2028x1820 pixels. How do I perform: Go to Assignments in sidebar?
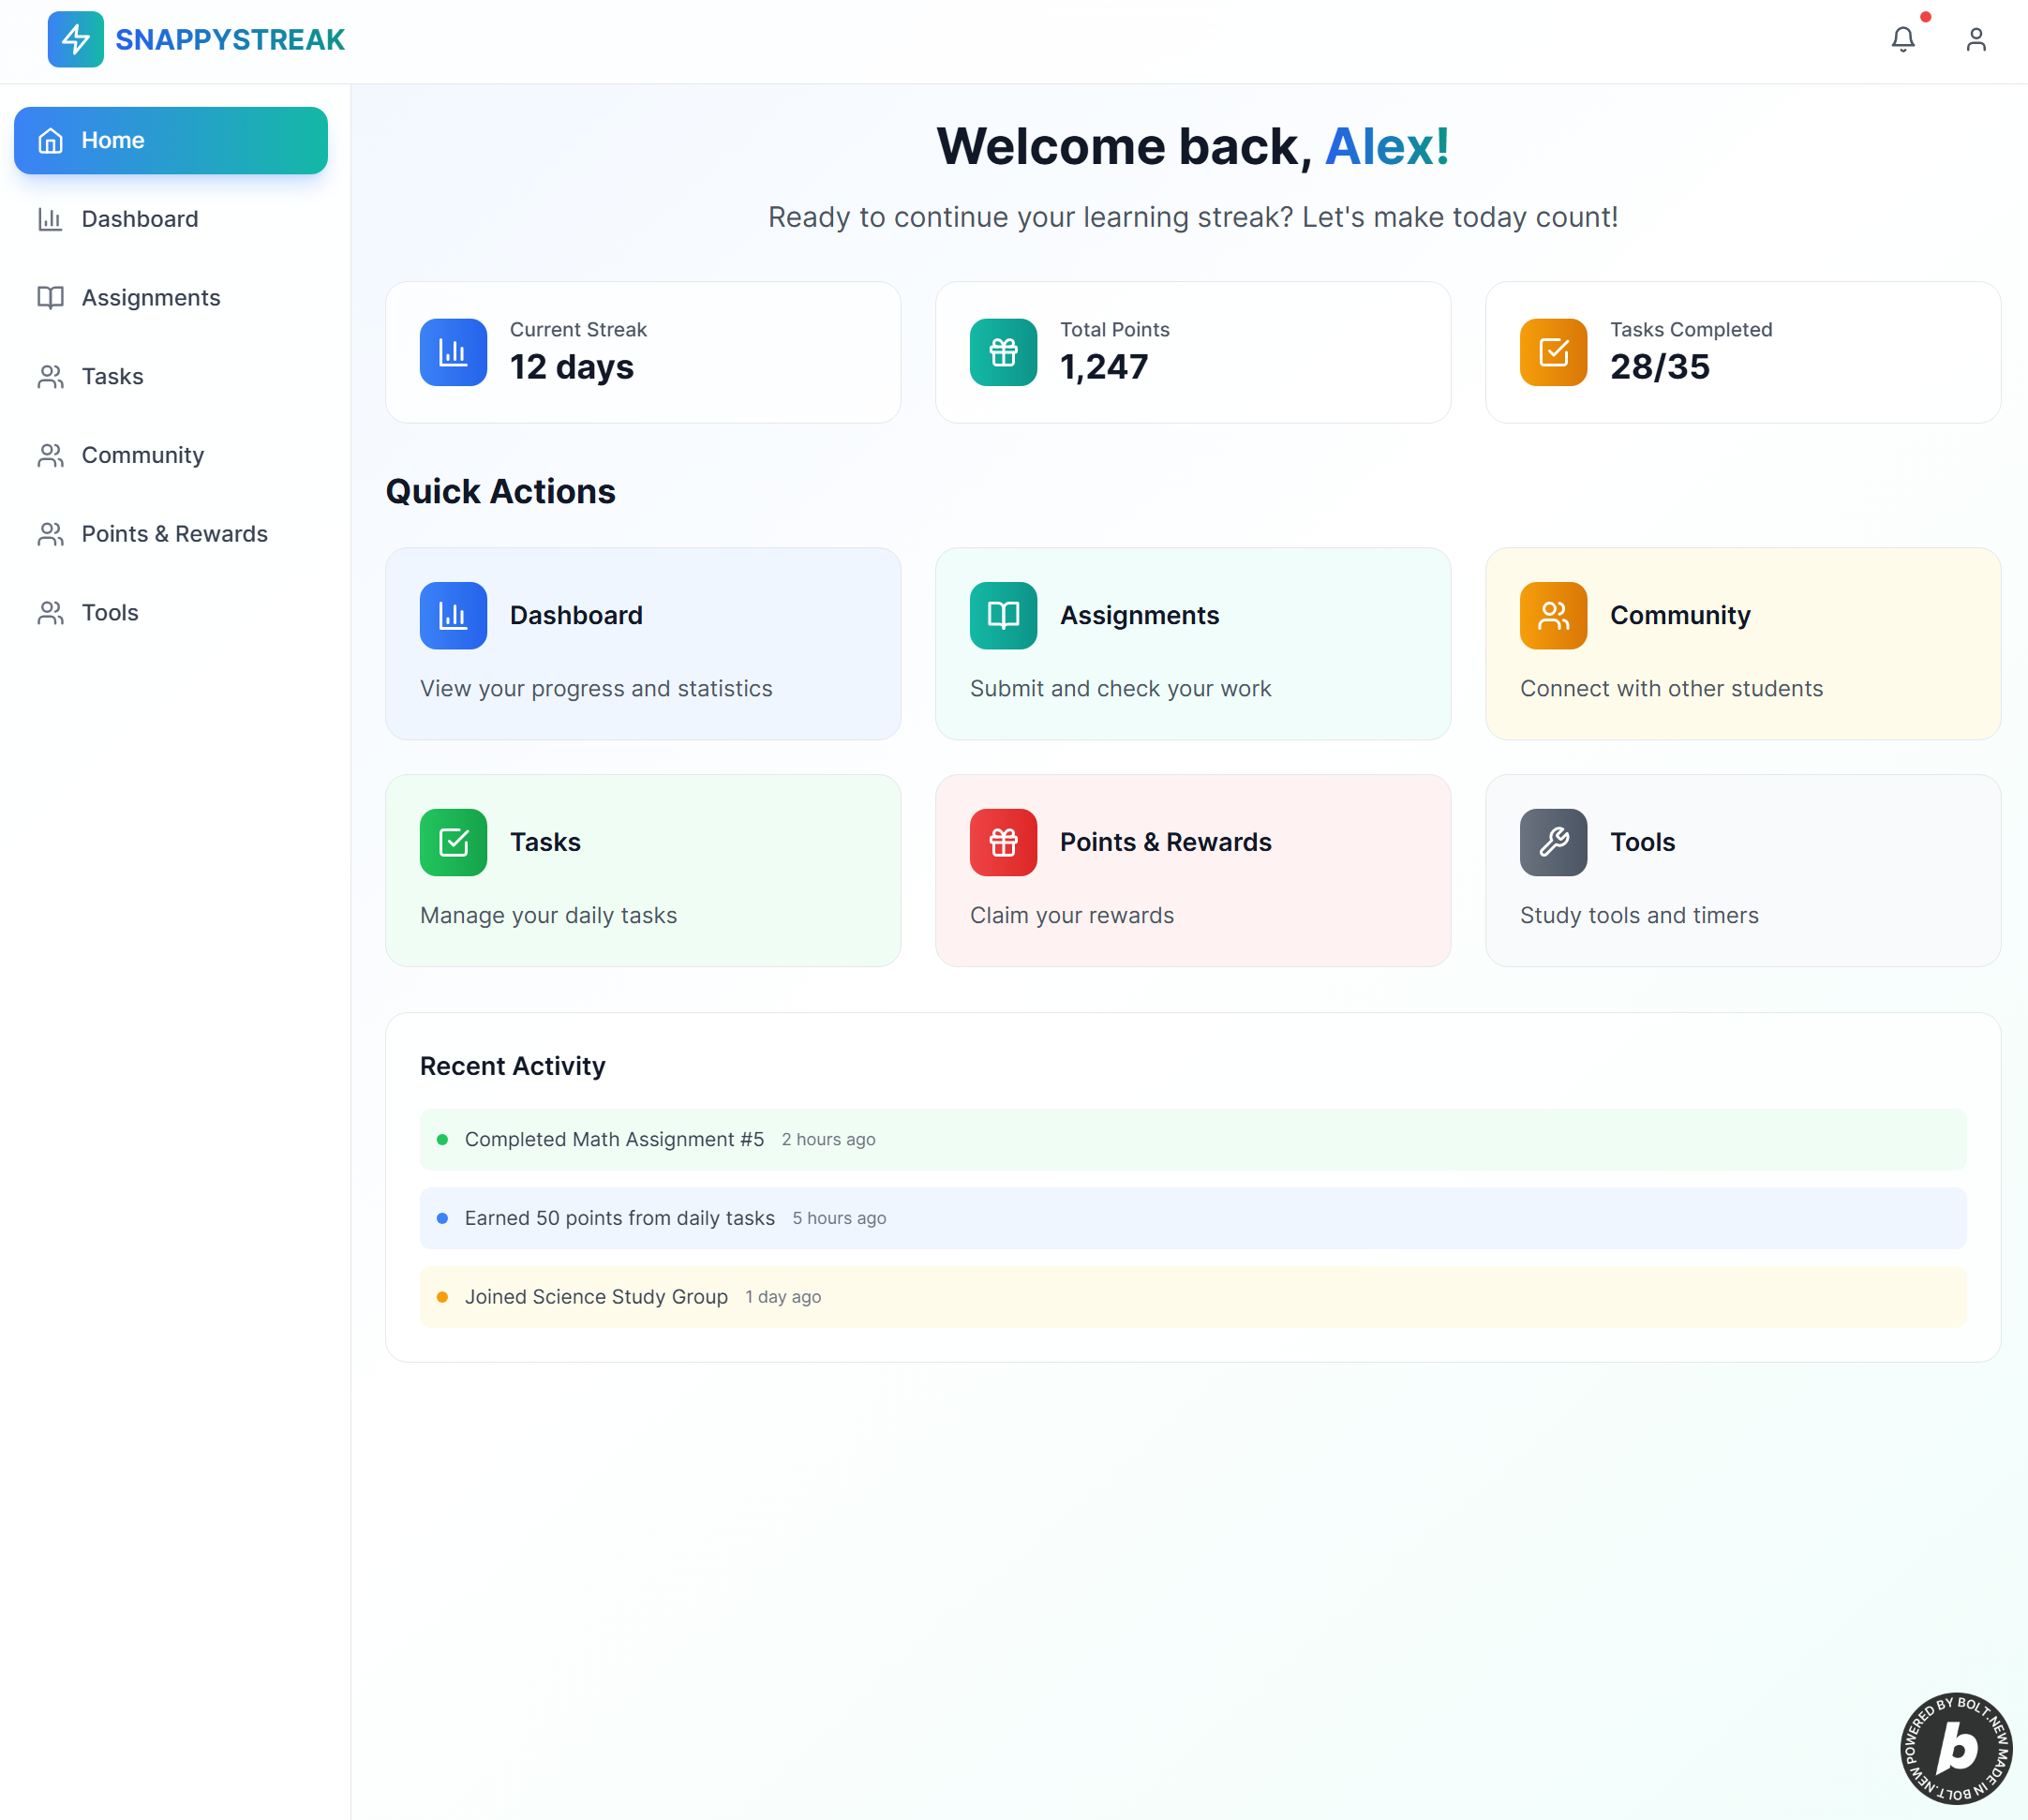[150, 298]
